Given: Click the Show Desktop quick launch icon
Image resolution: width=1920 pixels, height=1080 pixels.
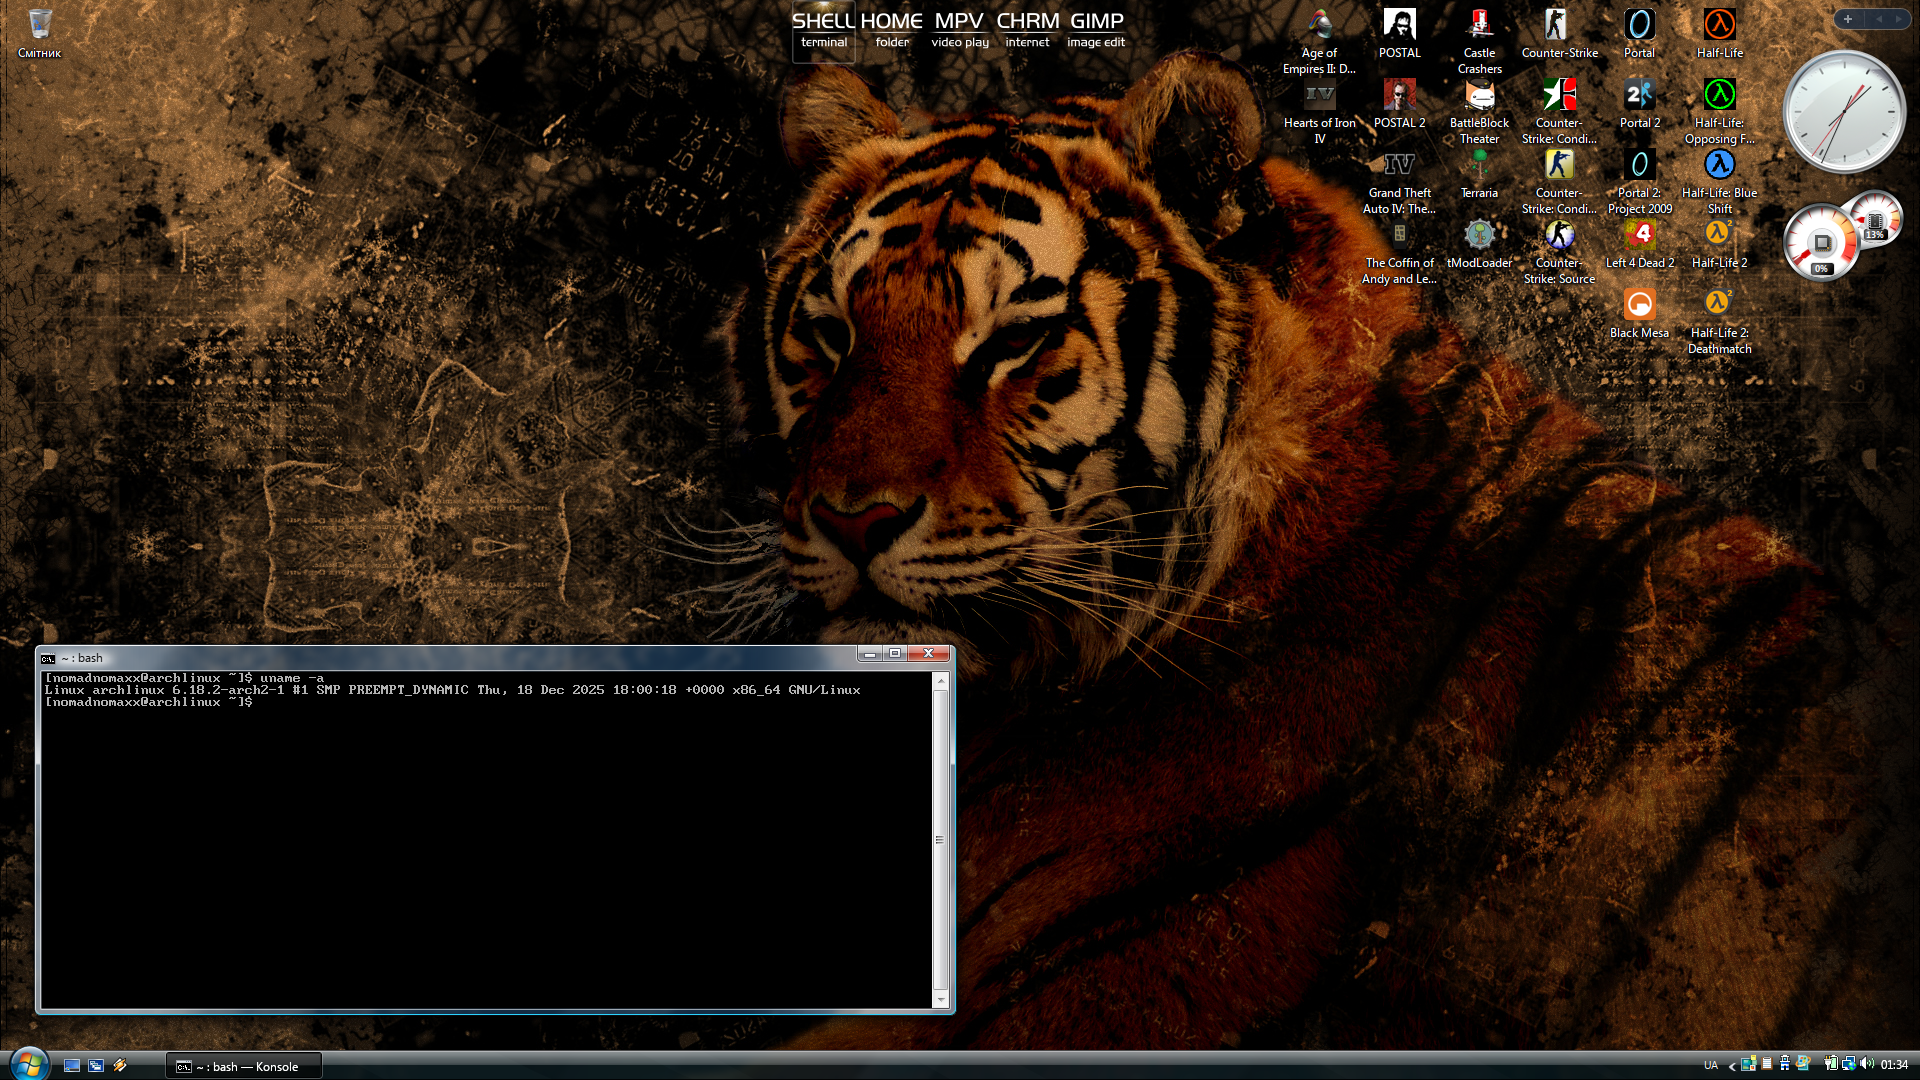Looking at the screenshot, I should coord(72,1066).
